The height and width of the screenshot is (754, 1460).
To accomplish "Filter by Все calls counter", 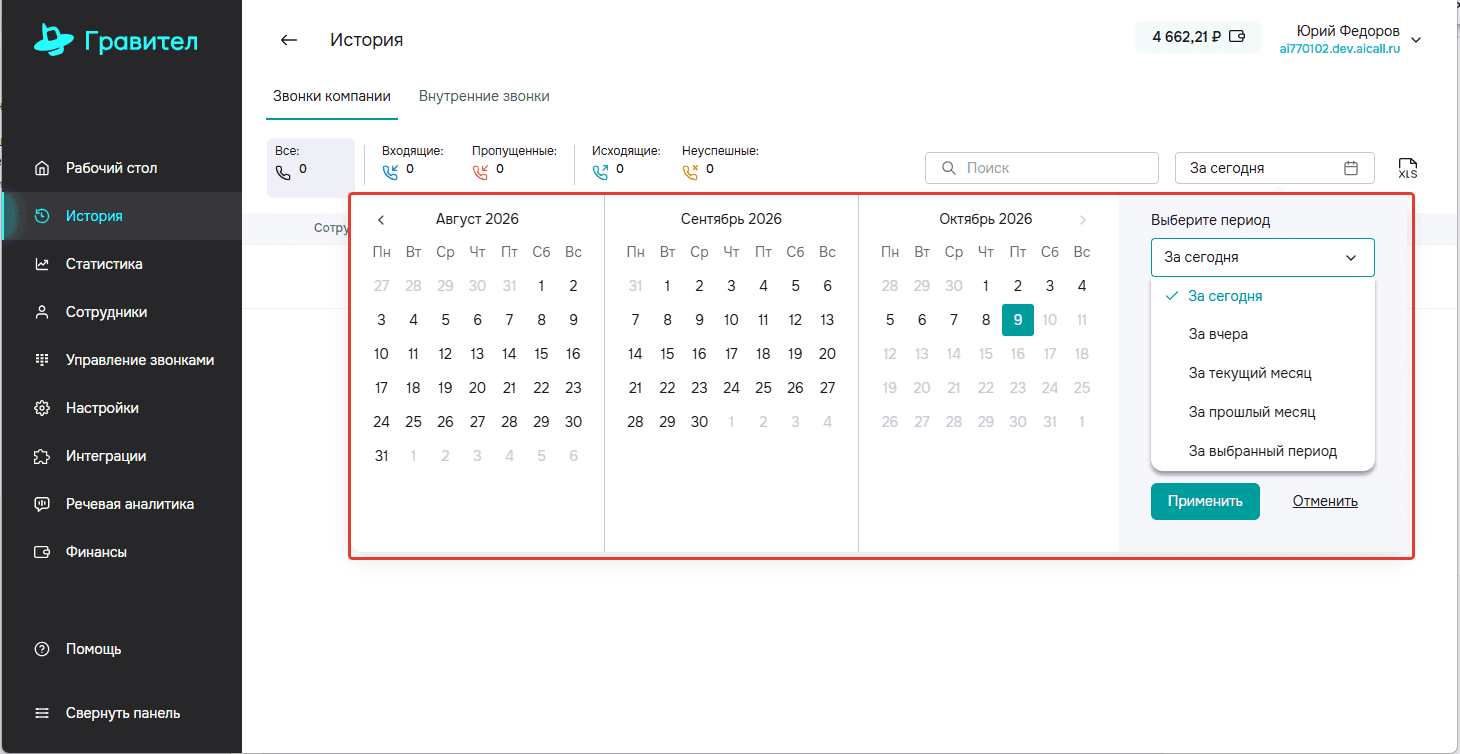I will click(311, 168).
